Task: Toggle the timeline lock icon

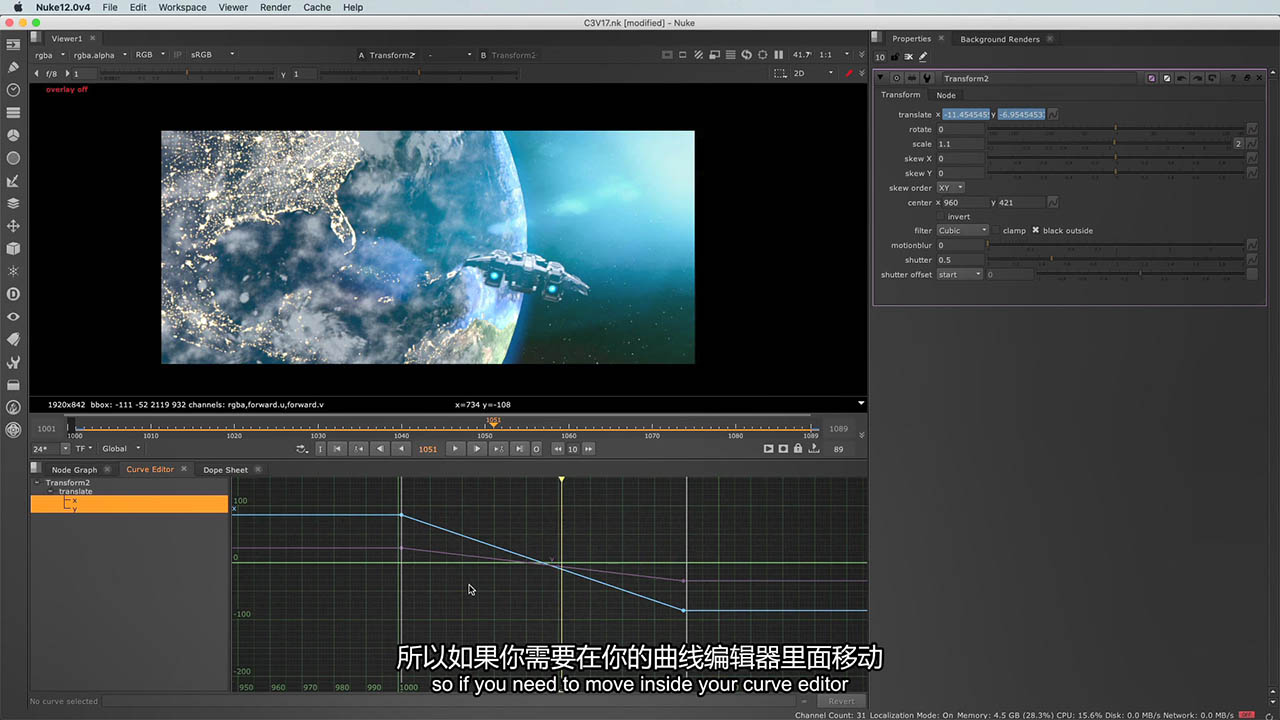Action: click(x=797, y=449)
